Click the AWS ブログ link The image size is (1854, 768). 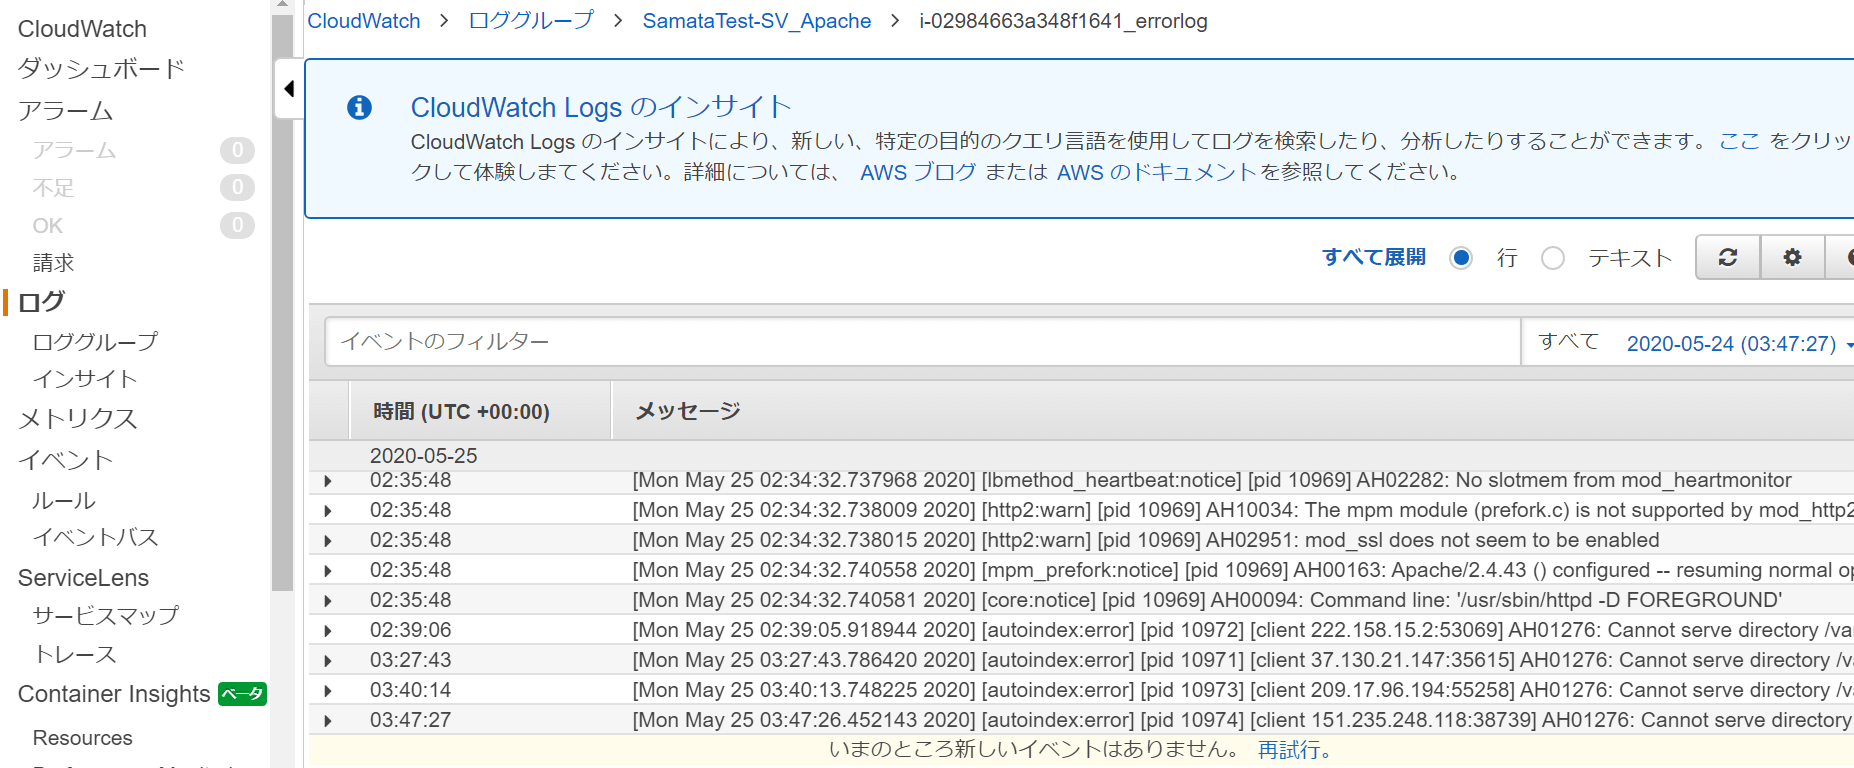pos(917,172)
